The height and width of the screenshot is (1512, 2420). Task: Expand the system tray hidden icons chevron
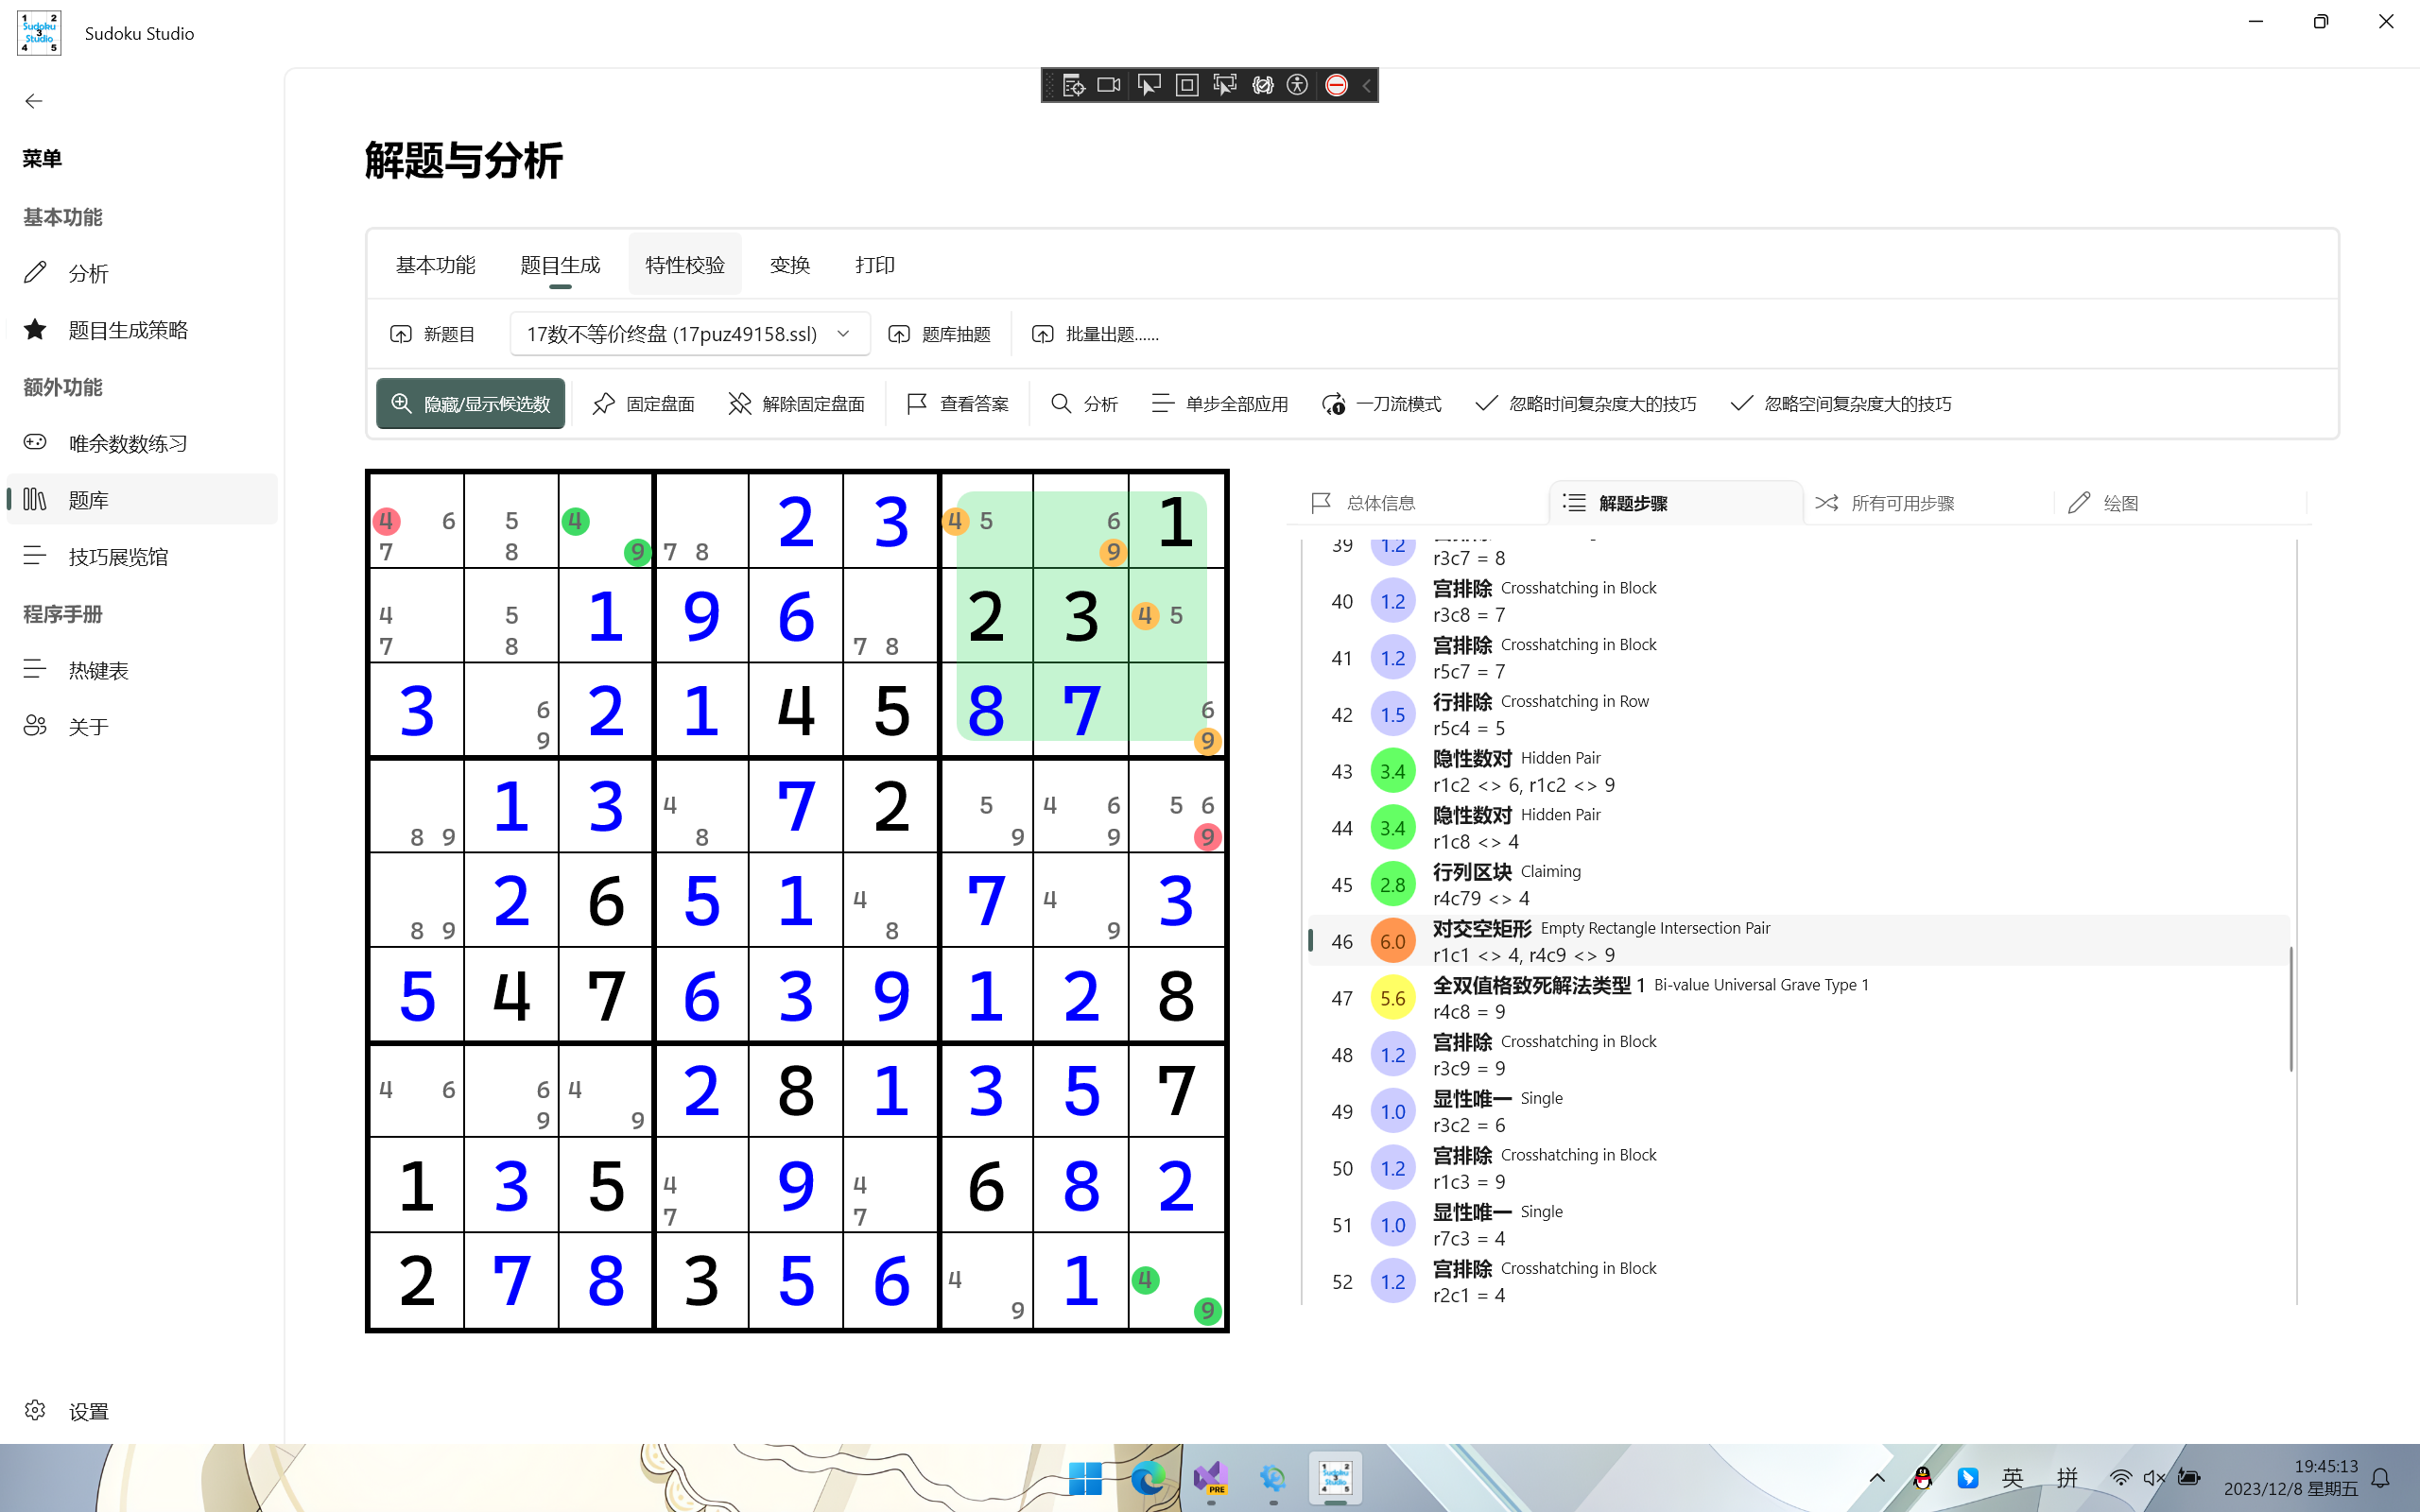(x=1877, y=1478)
